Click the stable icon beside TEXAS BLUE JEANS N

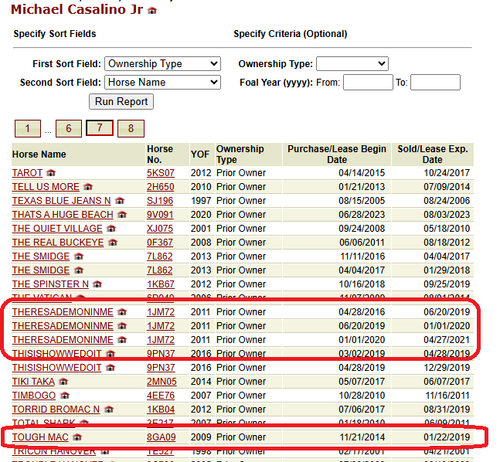(120, 201)
